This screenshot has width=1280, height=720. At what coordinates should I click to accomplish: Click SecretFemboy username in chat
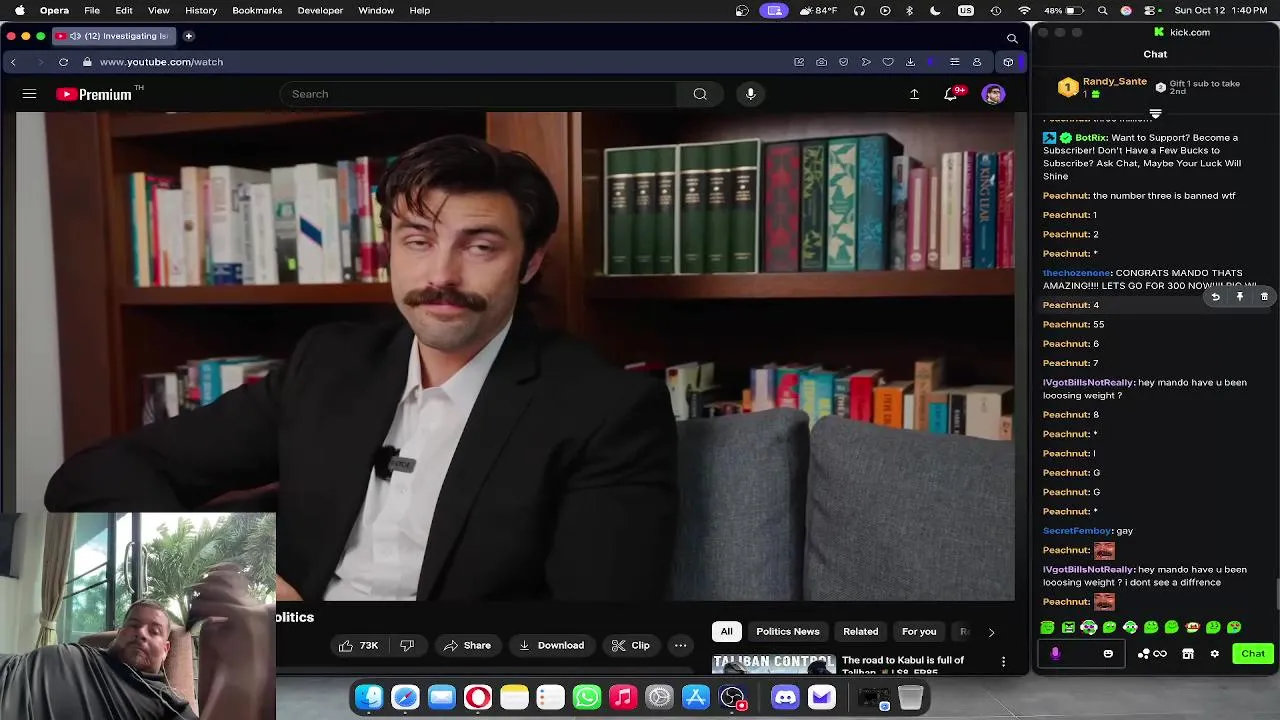1077,531
